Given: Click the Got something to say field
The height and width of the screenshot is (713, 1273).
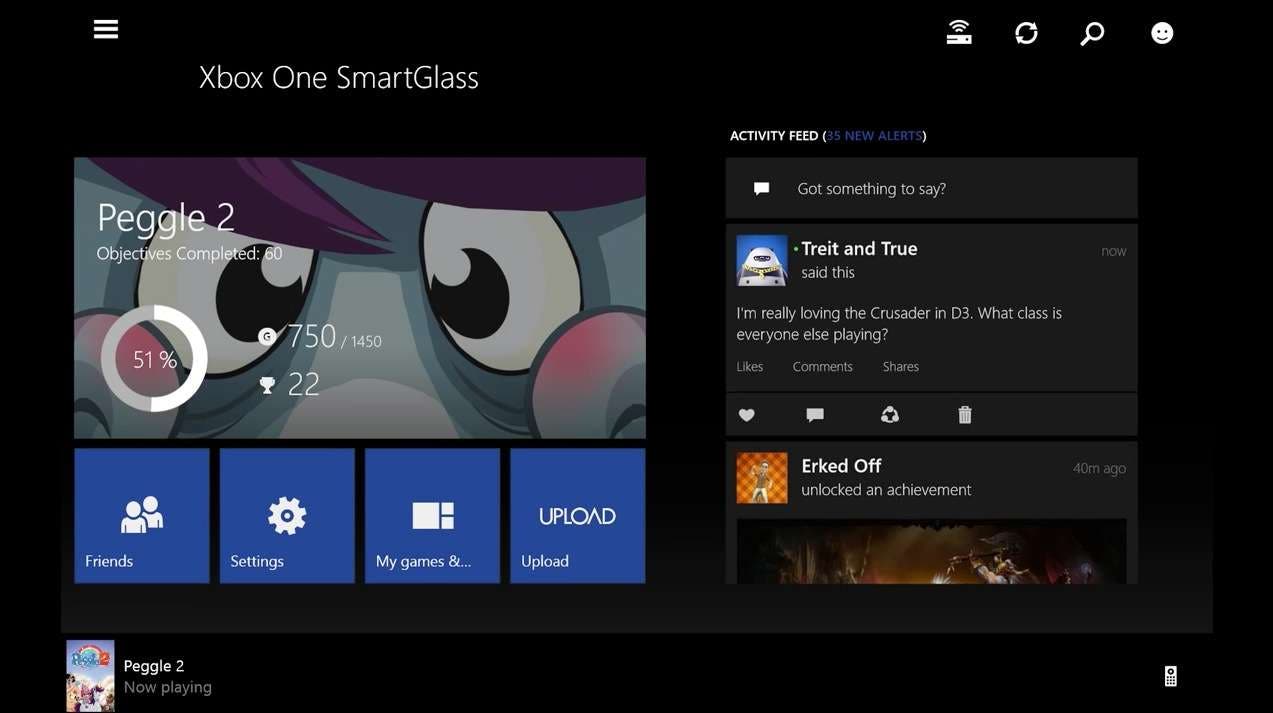Looking at the screenshot, I should coord(932,188).
